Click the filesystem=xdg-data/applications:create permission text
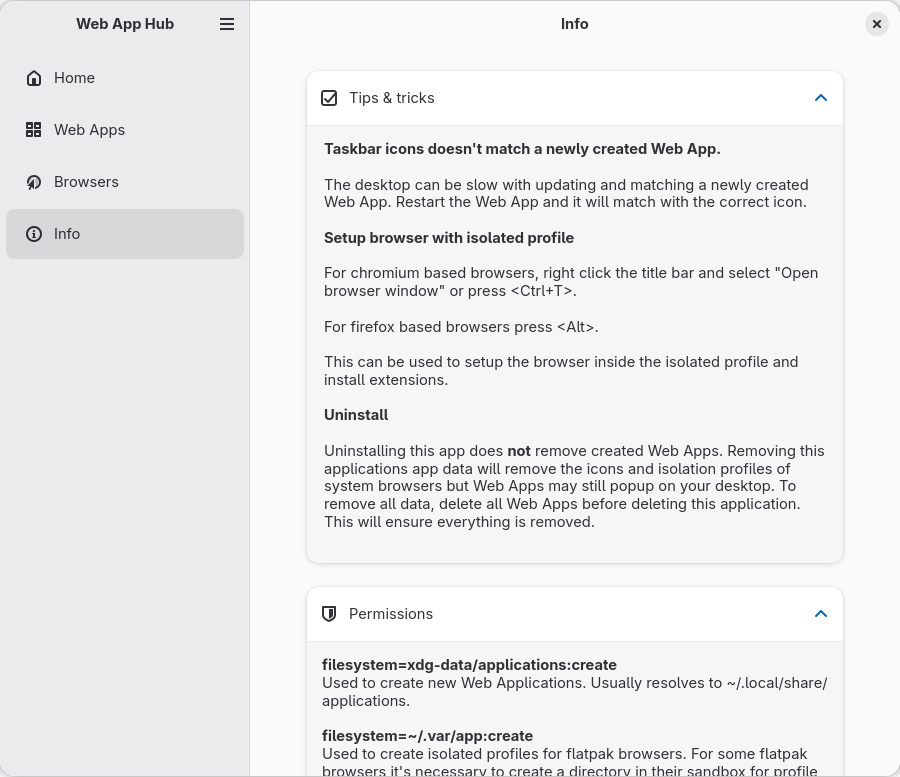The height and width of the screenshot is (777, 900). coord(469,665)
